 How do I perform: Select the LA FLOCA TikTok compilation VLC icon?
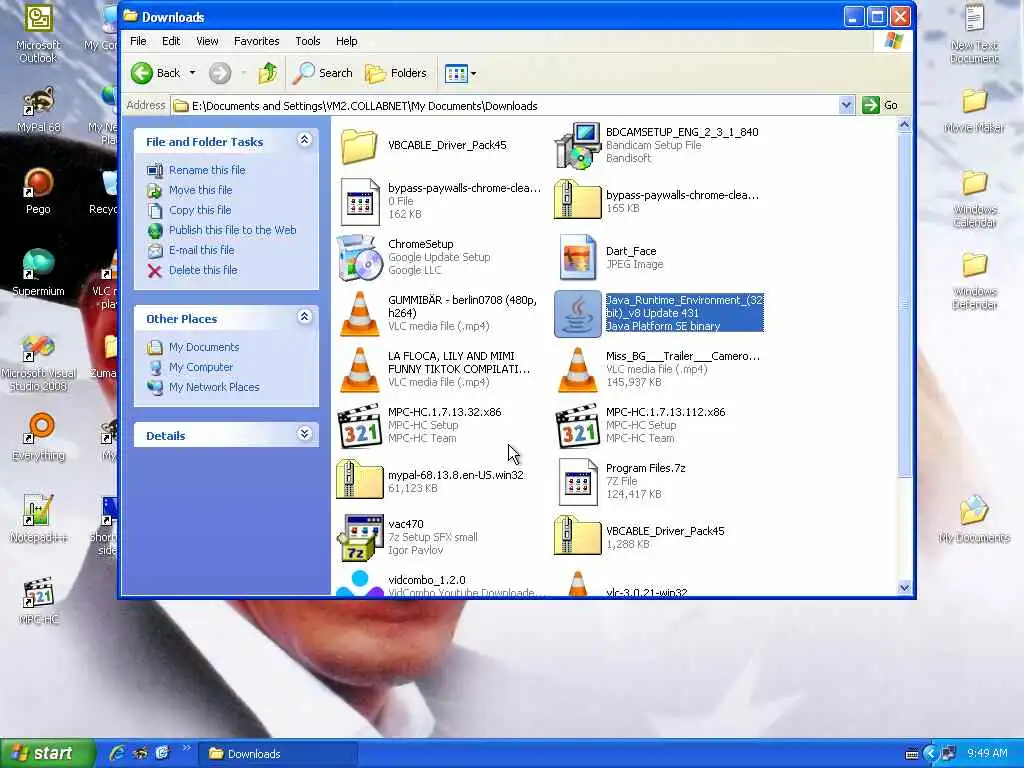(x=359, y=370)
